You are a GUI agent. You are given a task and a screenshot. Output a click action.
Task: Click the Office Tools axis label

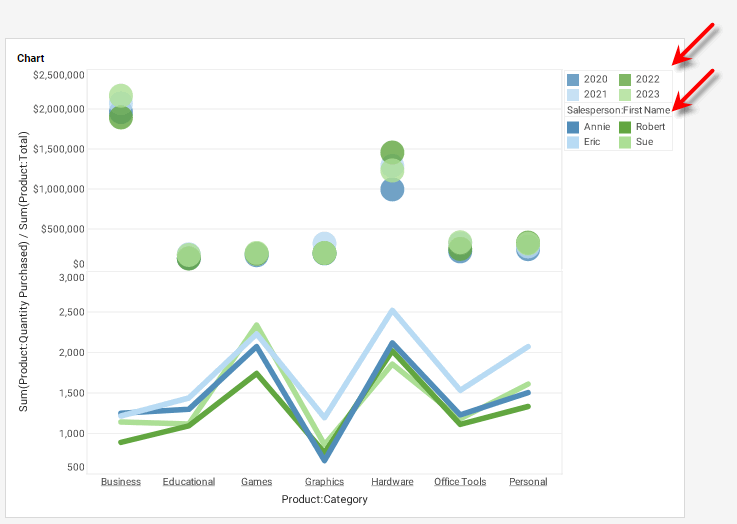point(460,482)
